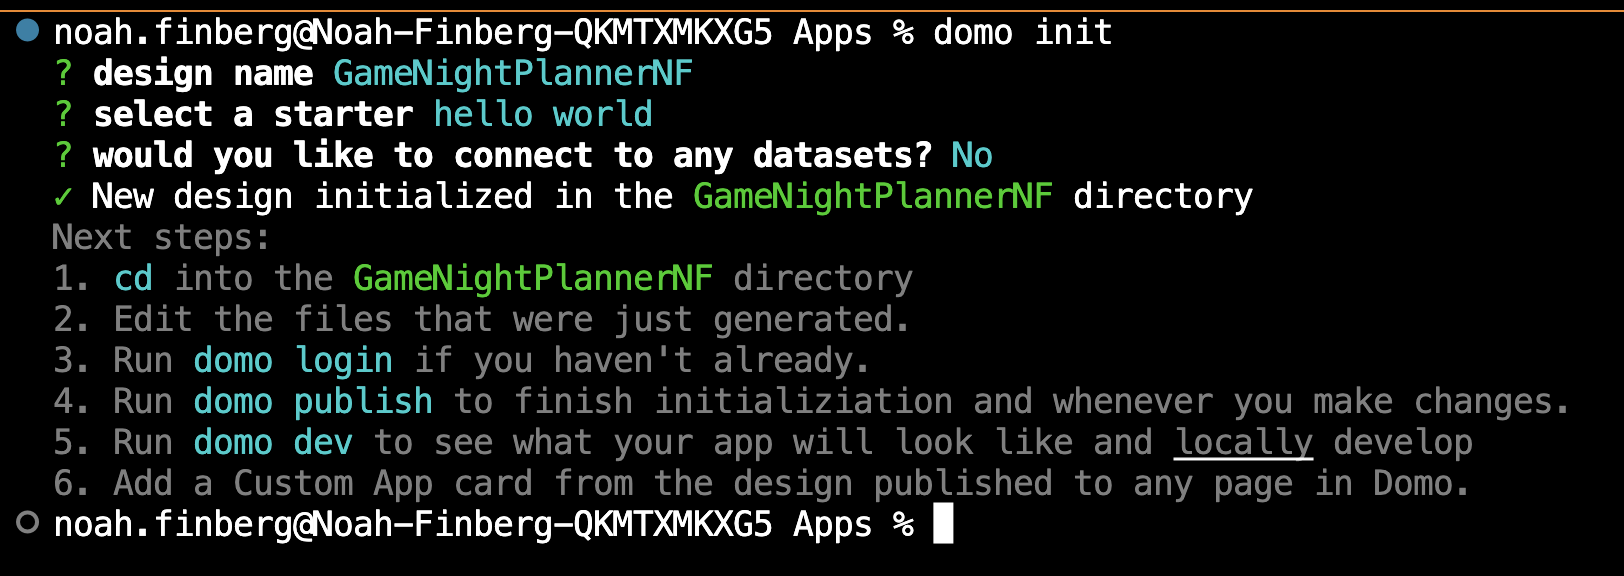Click the green checkmark before "New design initialized"
The image size is (1624, 576).
coord(63,197)
